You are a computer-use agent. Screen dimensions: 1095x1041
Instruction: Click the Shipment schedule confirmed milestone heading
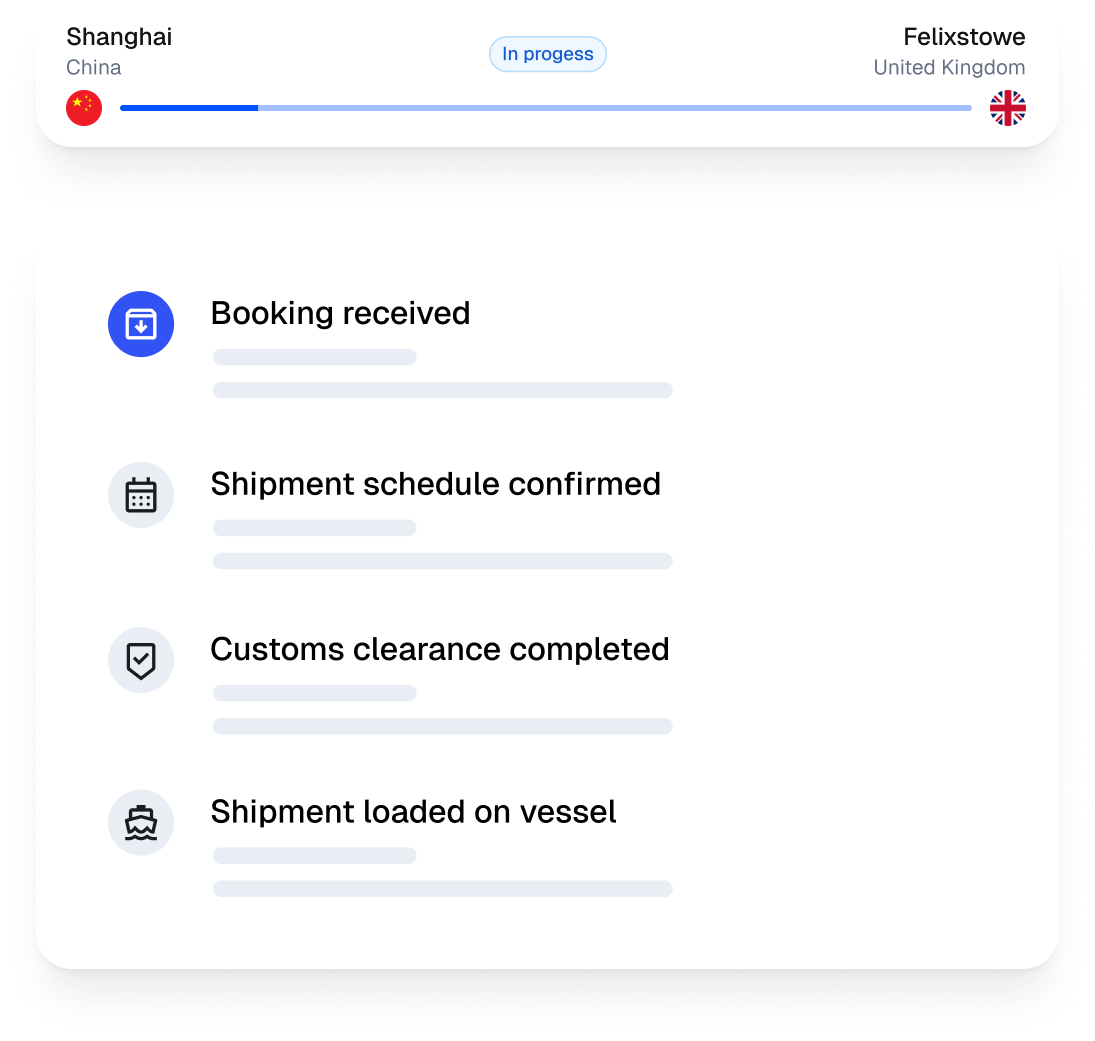click(x=436, y=484)
